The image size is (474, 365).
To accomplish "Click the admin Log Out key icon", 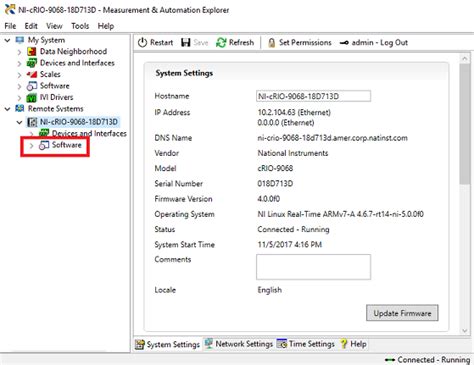I will [x=344, y=43].
